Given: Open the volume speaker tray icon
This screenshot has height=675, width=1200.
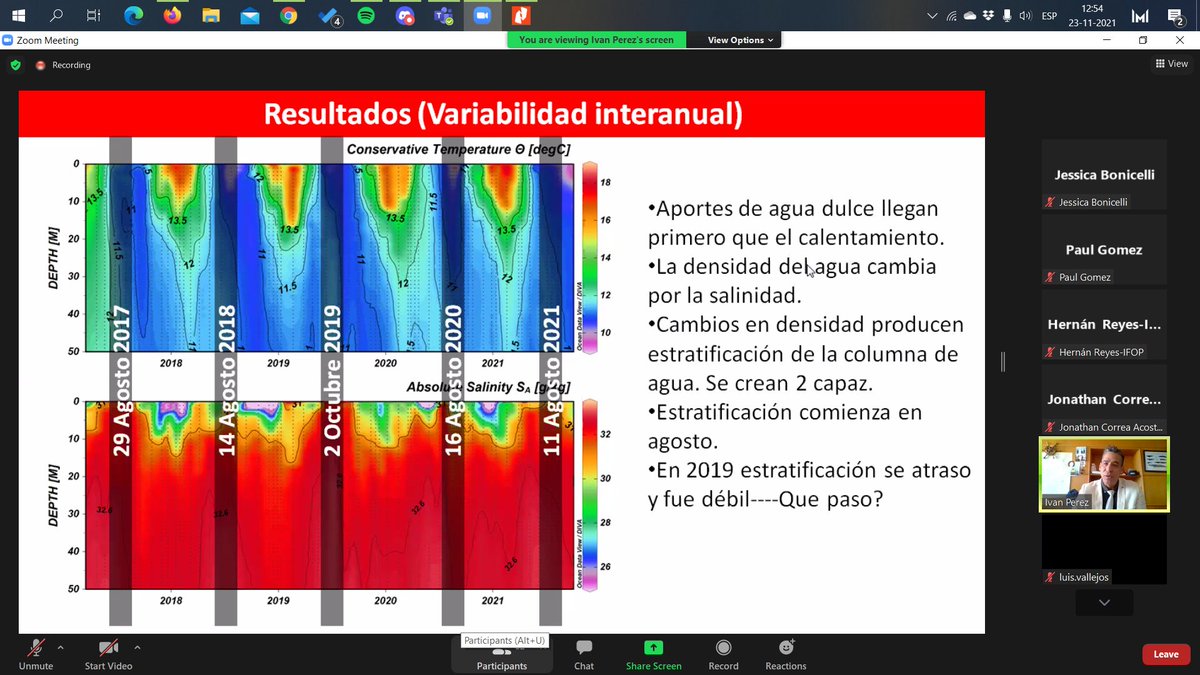Looking at the screenshot, I should click(x=1024, y=15).
